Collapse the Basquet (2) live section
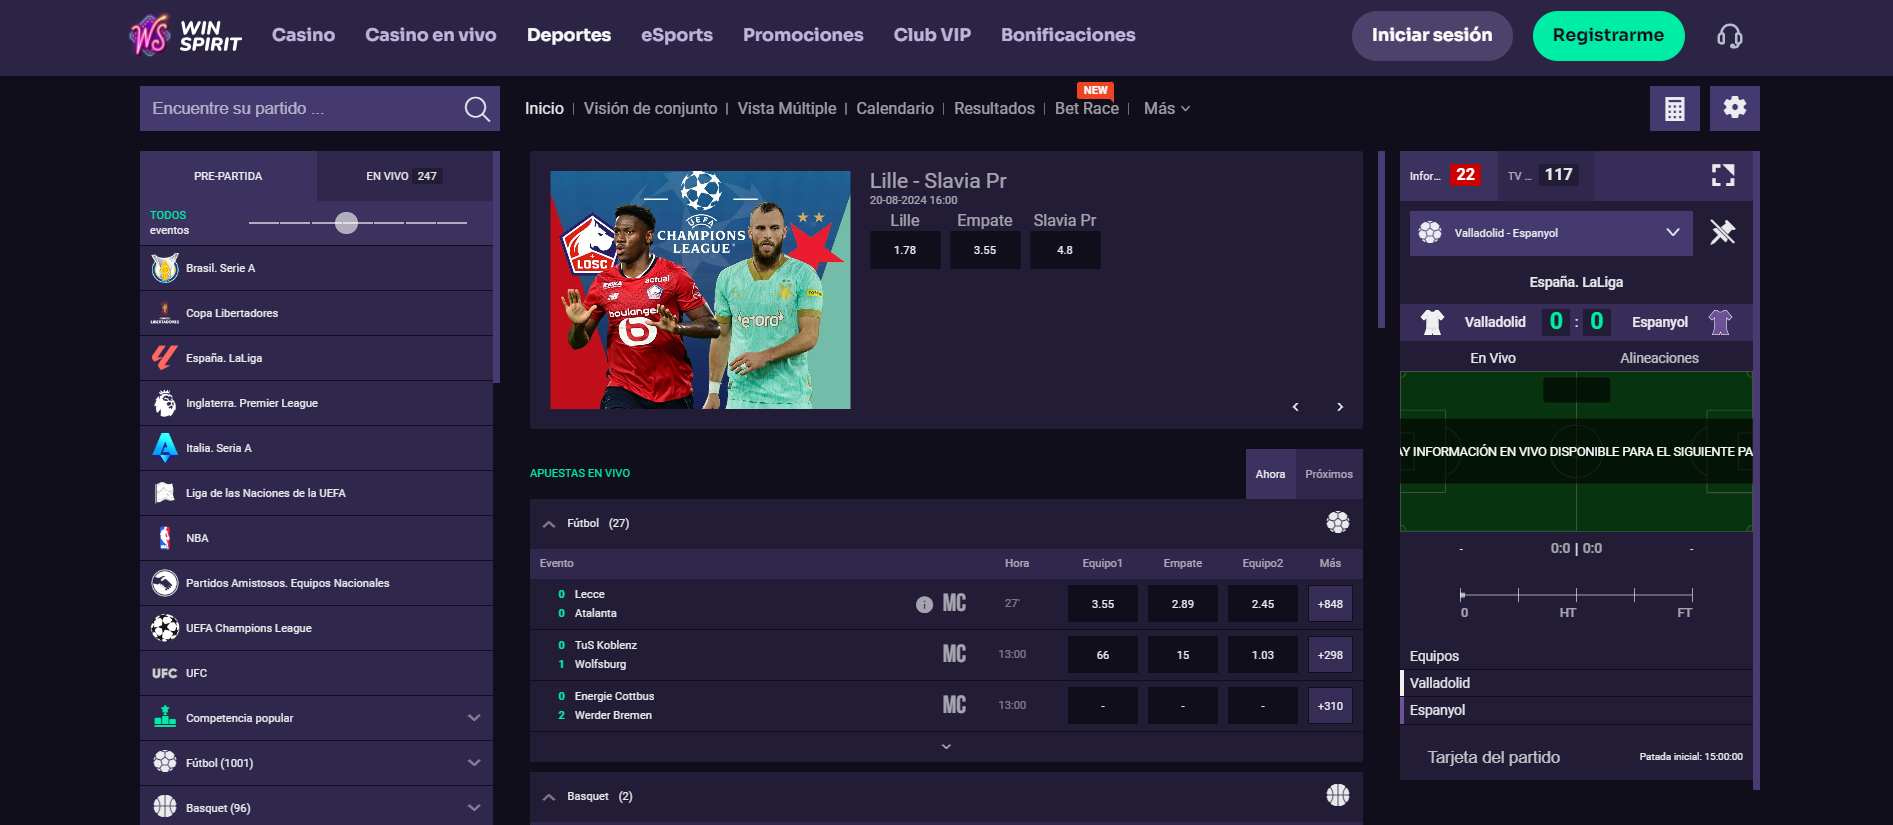The image size is (1893, 825). pyautogui.click(x=548, y=797)
